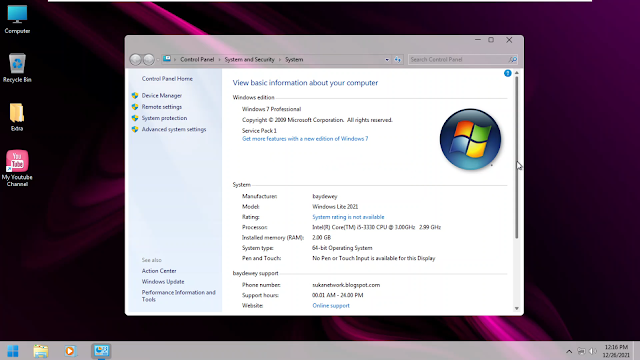Viewport: 640px width, 360px height.
Task: Open the taskbar clock and date
Action: [616, 351]
